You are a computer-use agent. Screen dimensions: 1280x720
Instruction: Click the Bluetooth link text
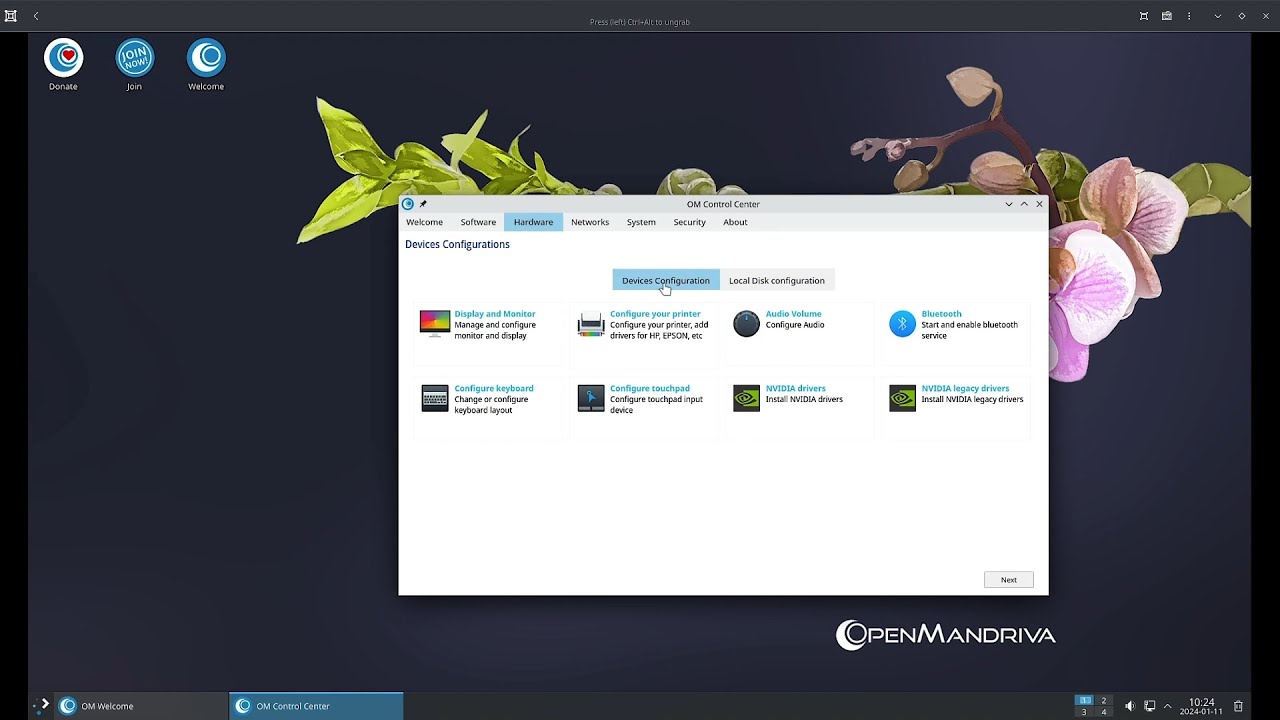pyautogui.click(x=941, y=314)
